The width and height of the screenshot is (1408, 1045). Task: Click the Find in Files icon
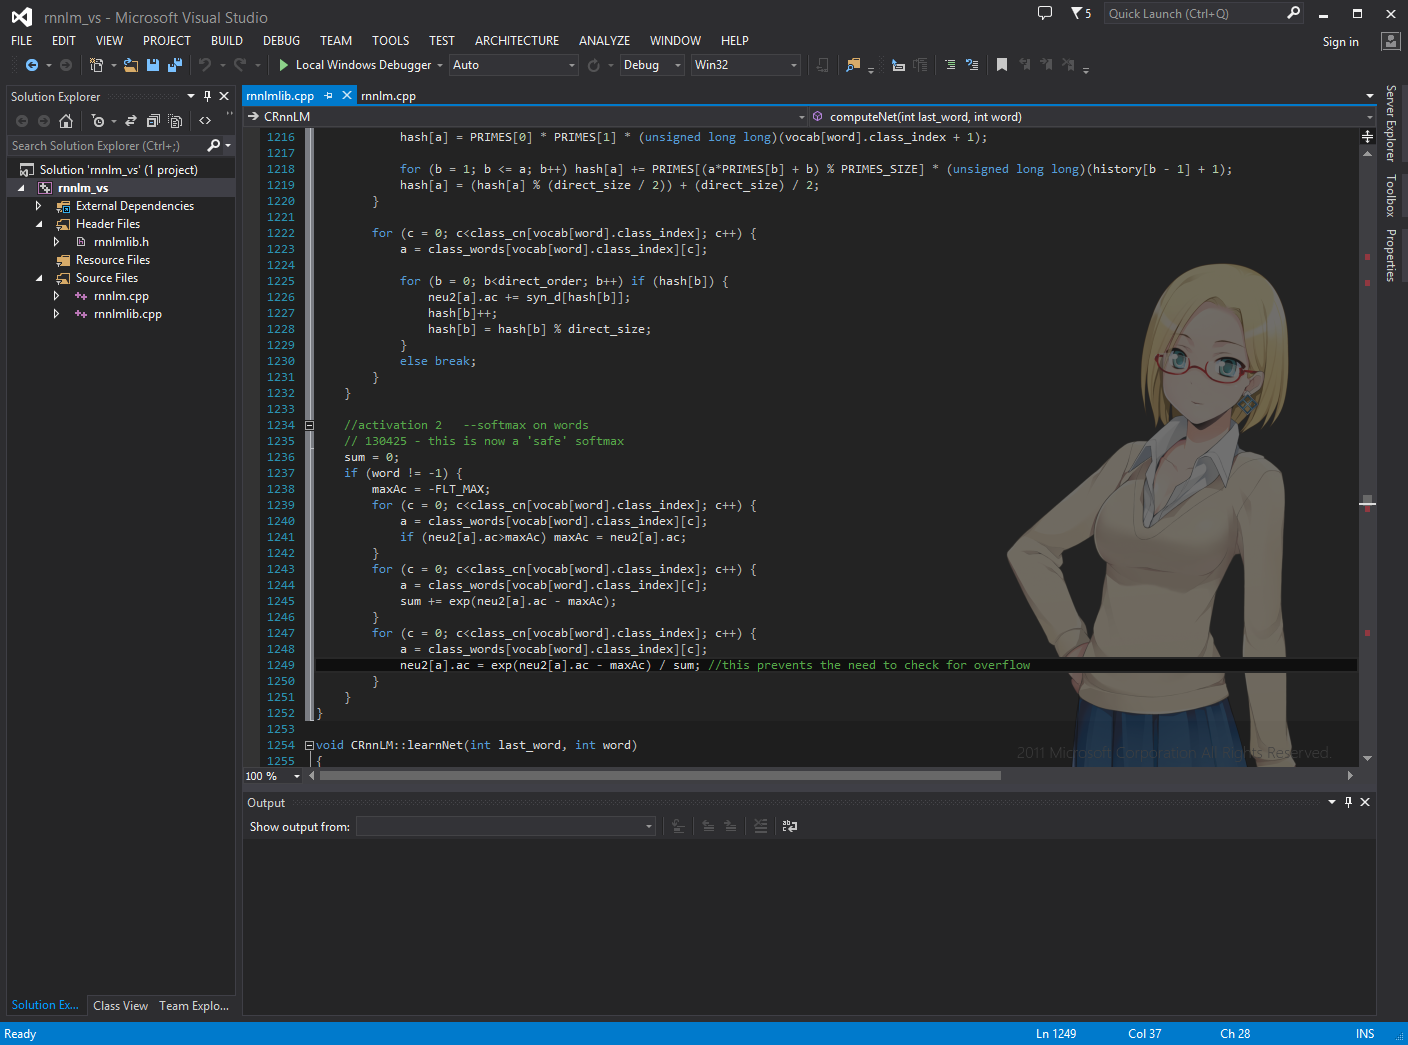[853, 65]
